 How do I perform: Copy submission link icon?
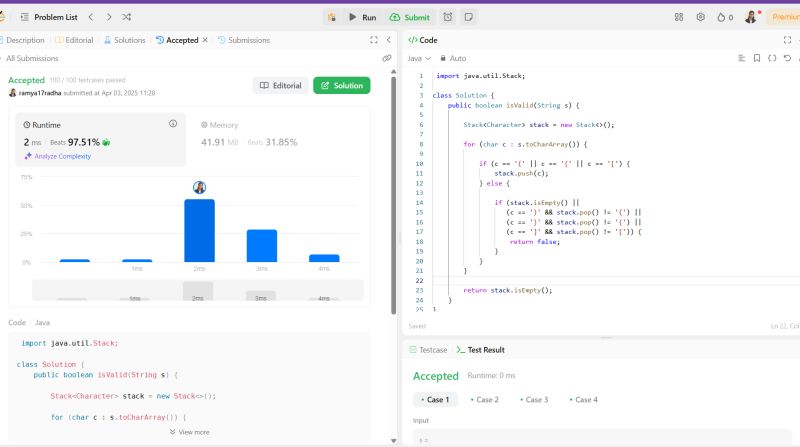tap(387, 58)
